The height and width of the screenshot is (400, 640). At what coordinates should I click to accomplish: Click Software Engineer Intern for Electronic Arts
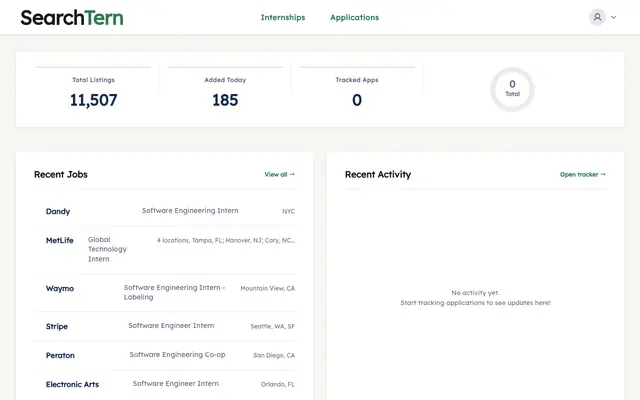click(176, 384)
